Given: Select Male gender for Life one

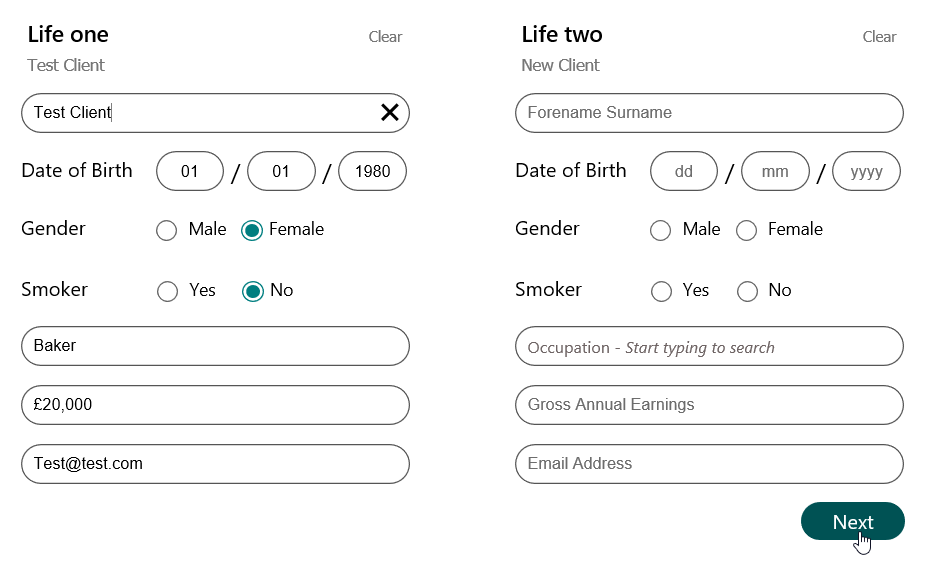Looking at the screenshot, I should pyautogui.click(x=167, y=231).
